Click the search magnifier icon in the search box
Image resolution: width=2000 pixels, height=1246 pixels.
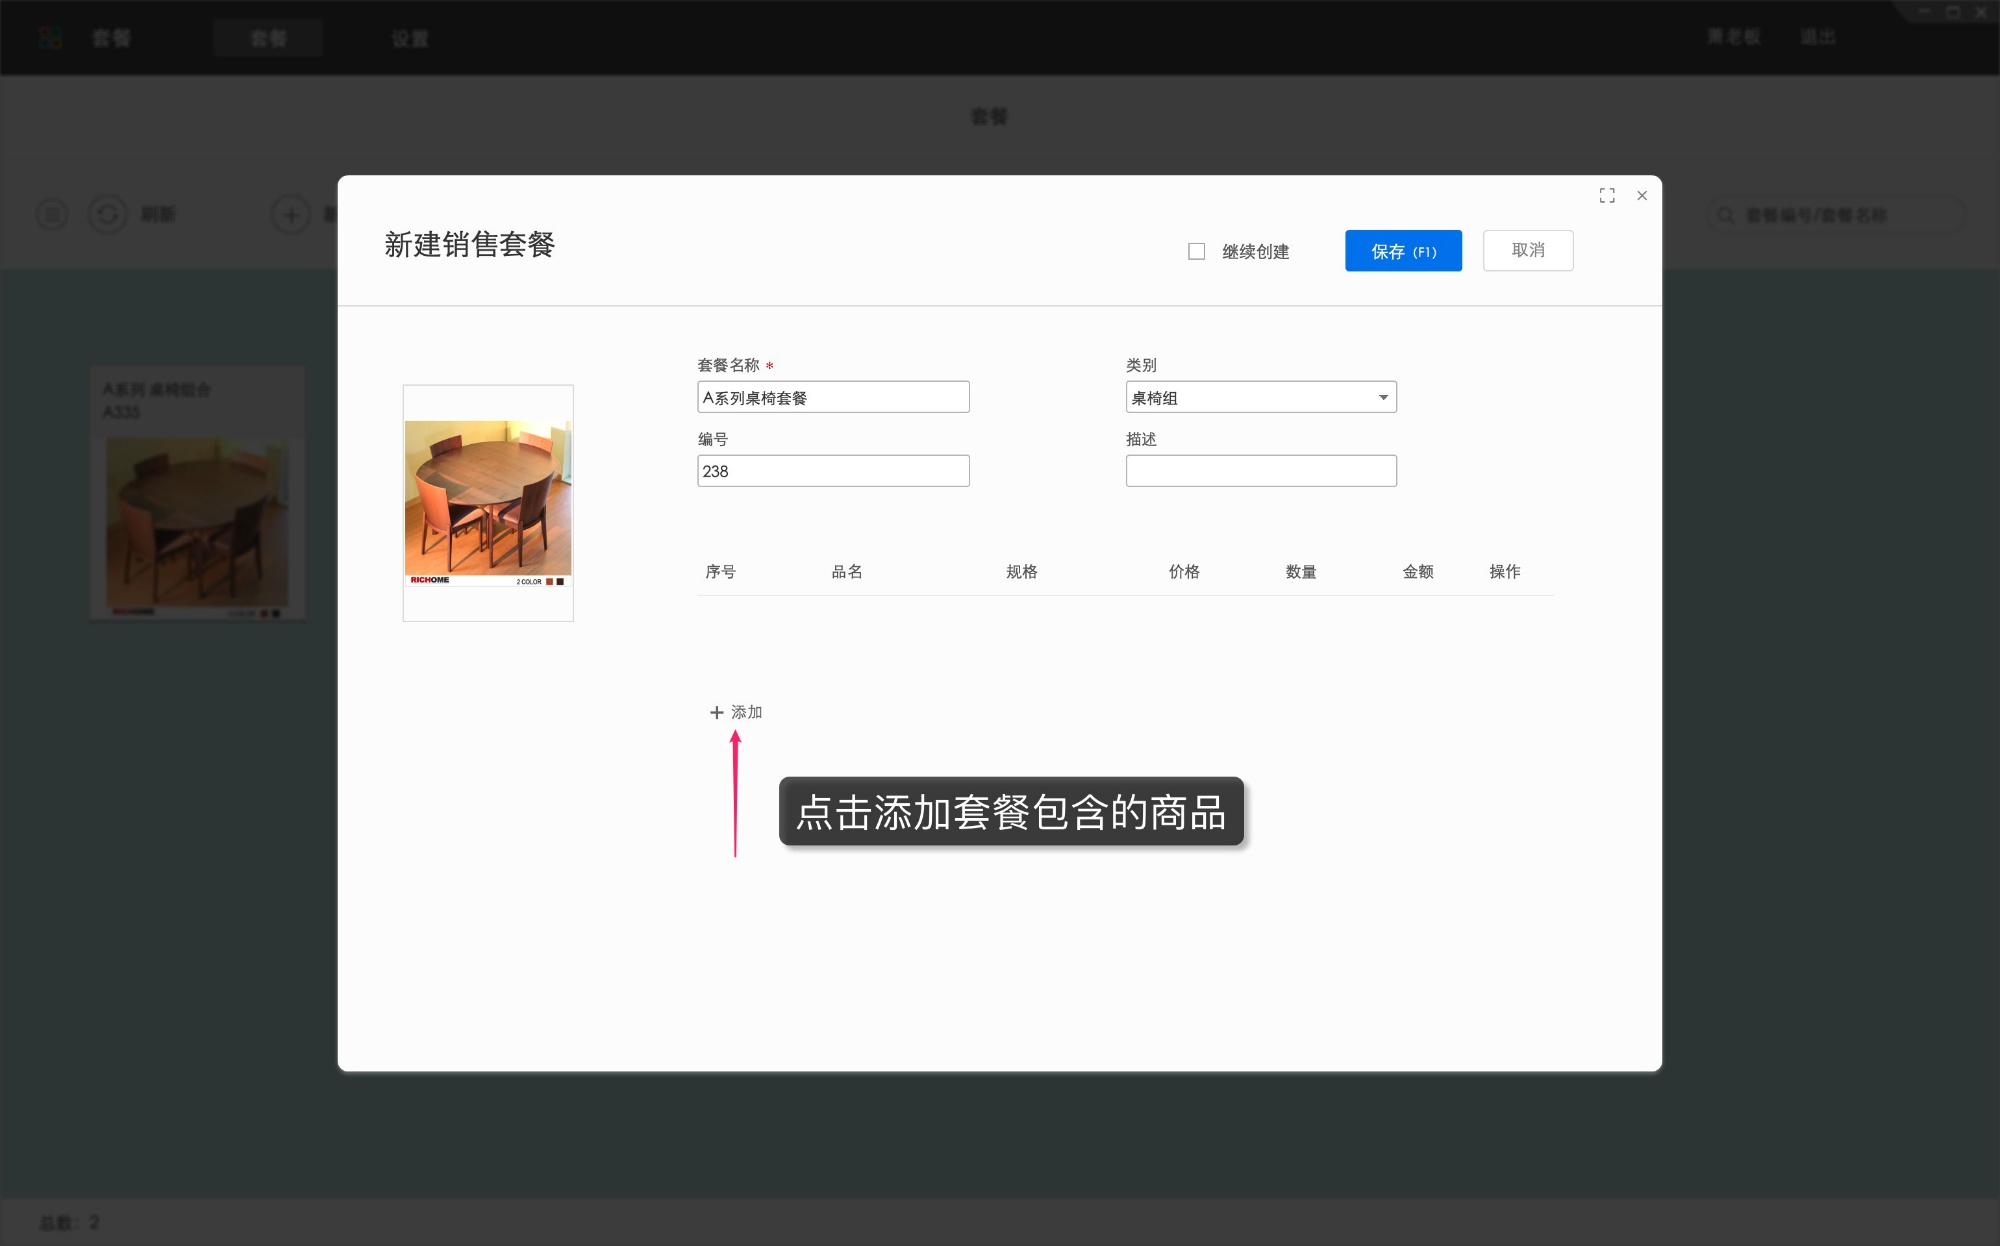point(1724,214)
